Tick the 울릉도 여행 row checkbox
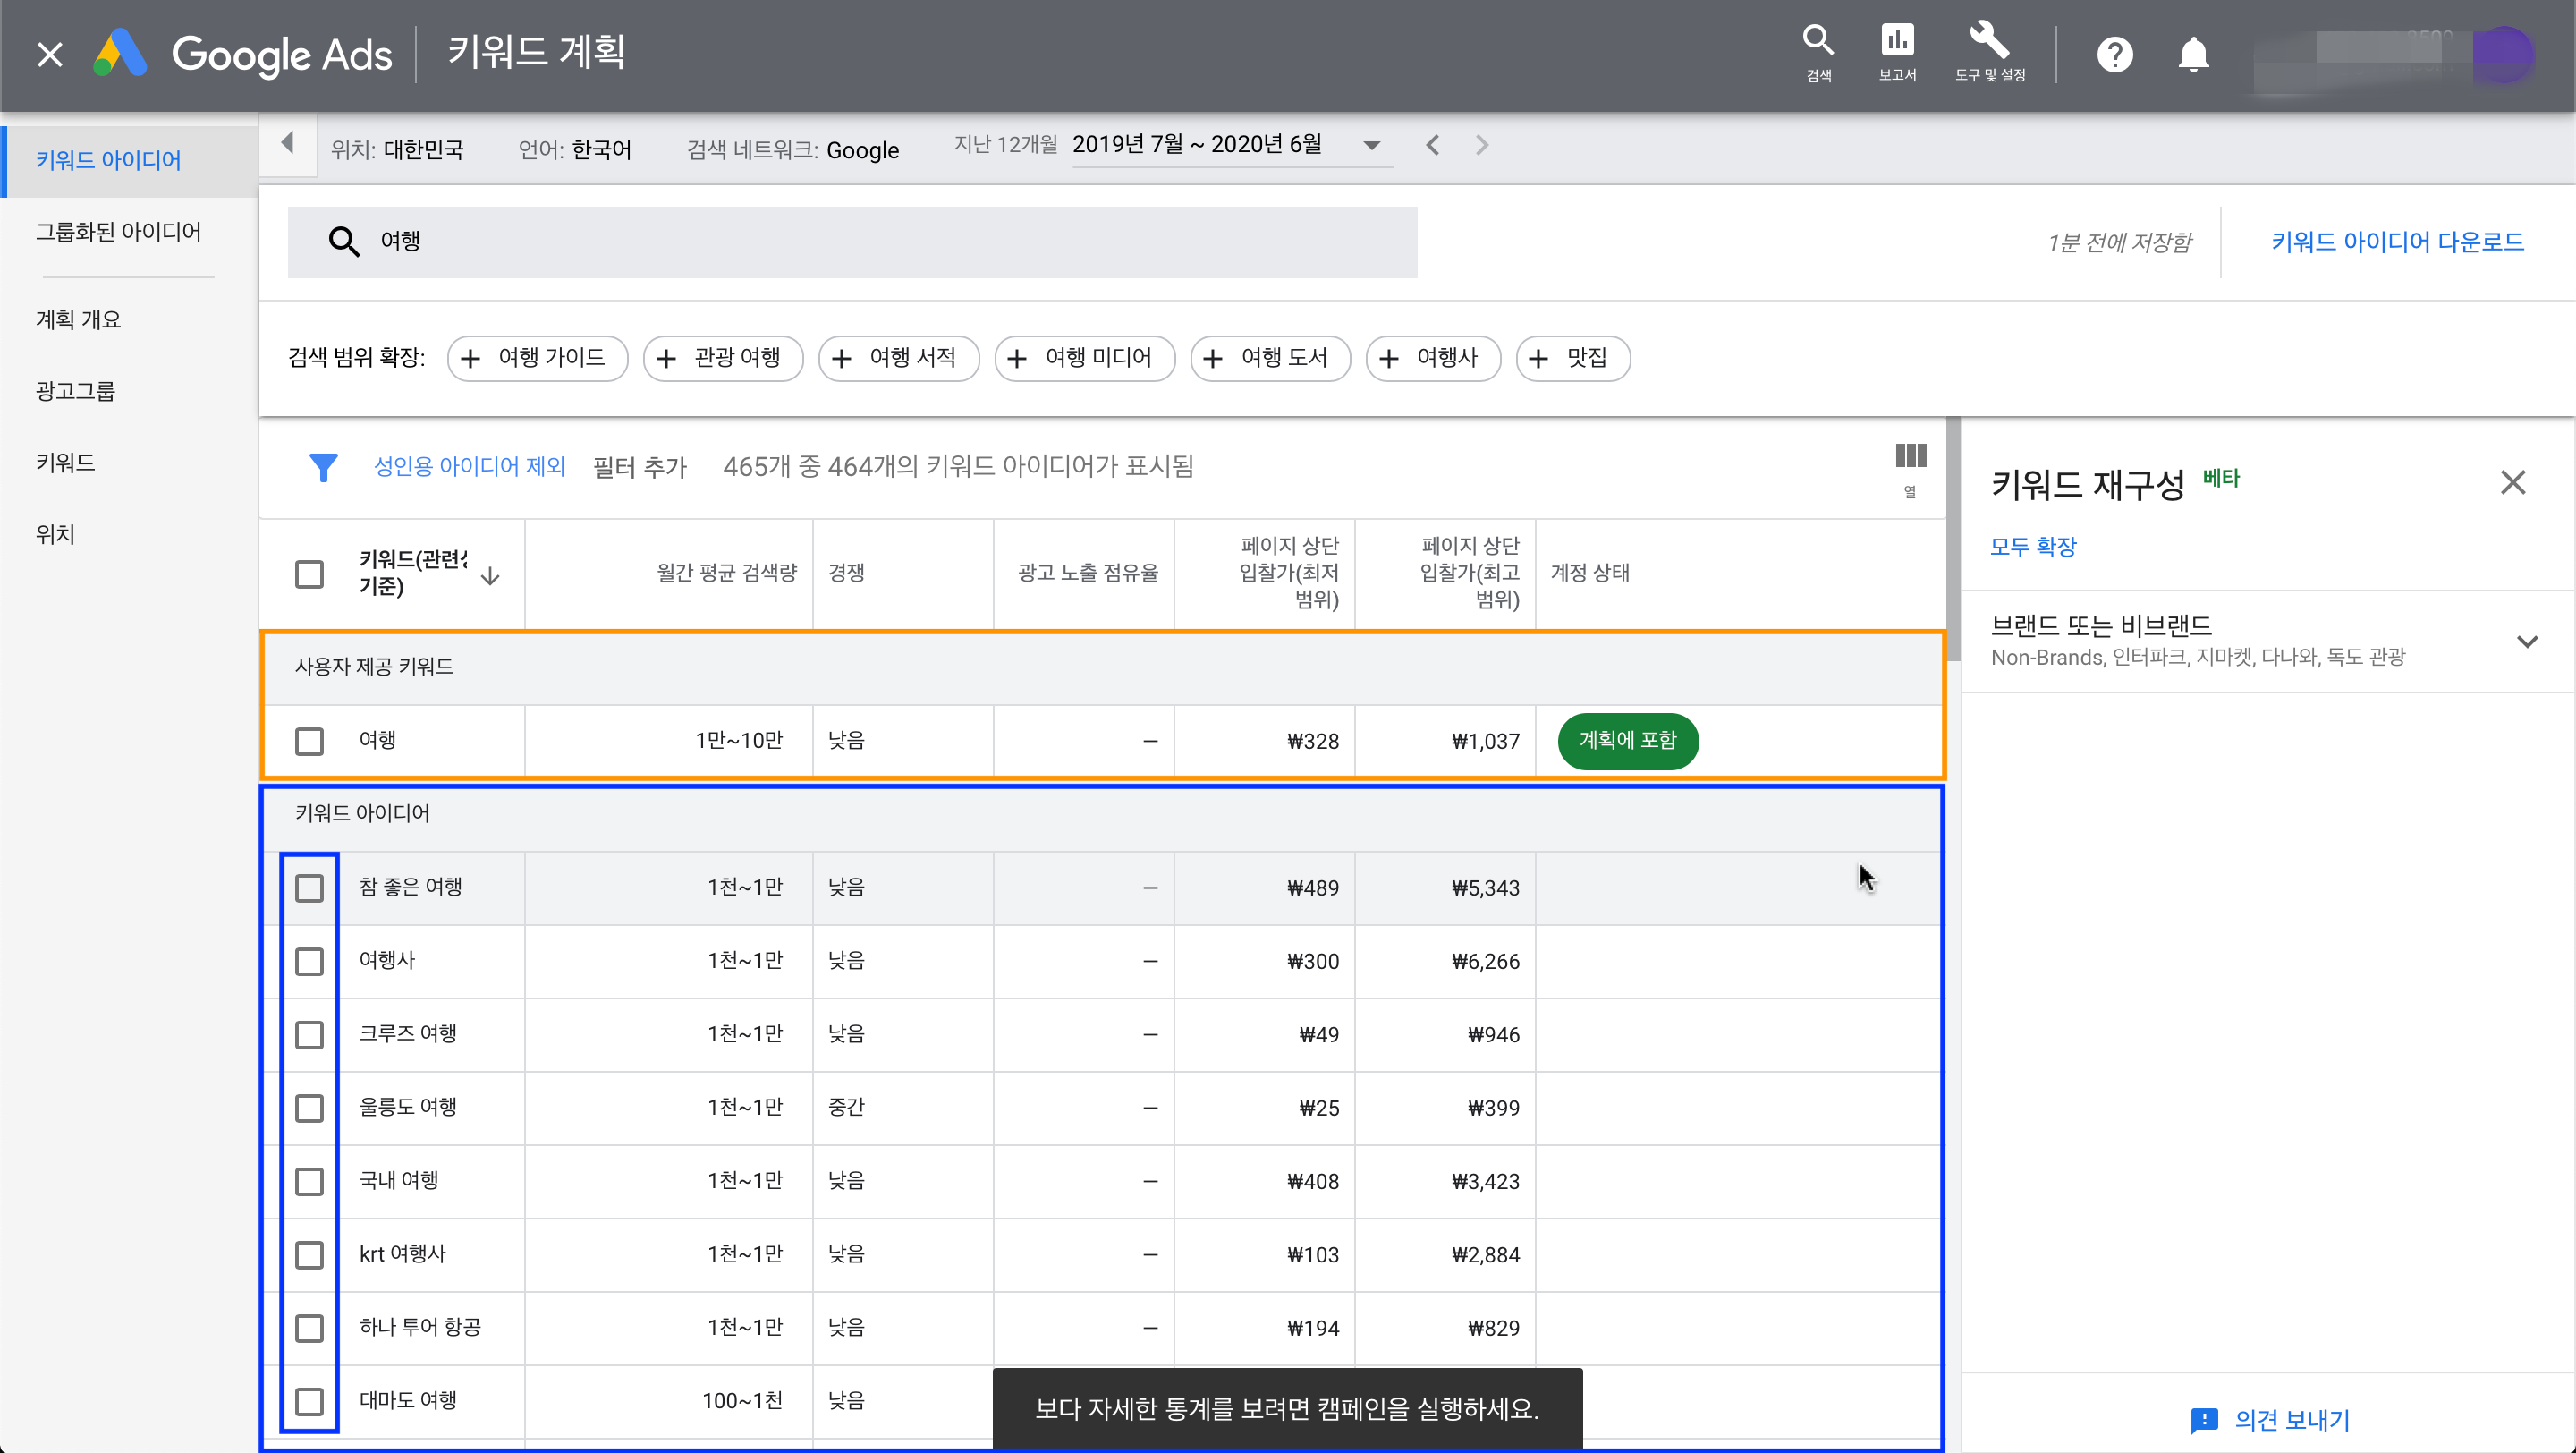 pos(309,1108)
